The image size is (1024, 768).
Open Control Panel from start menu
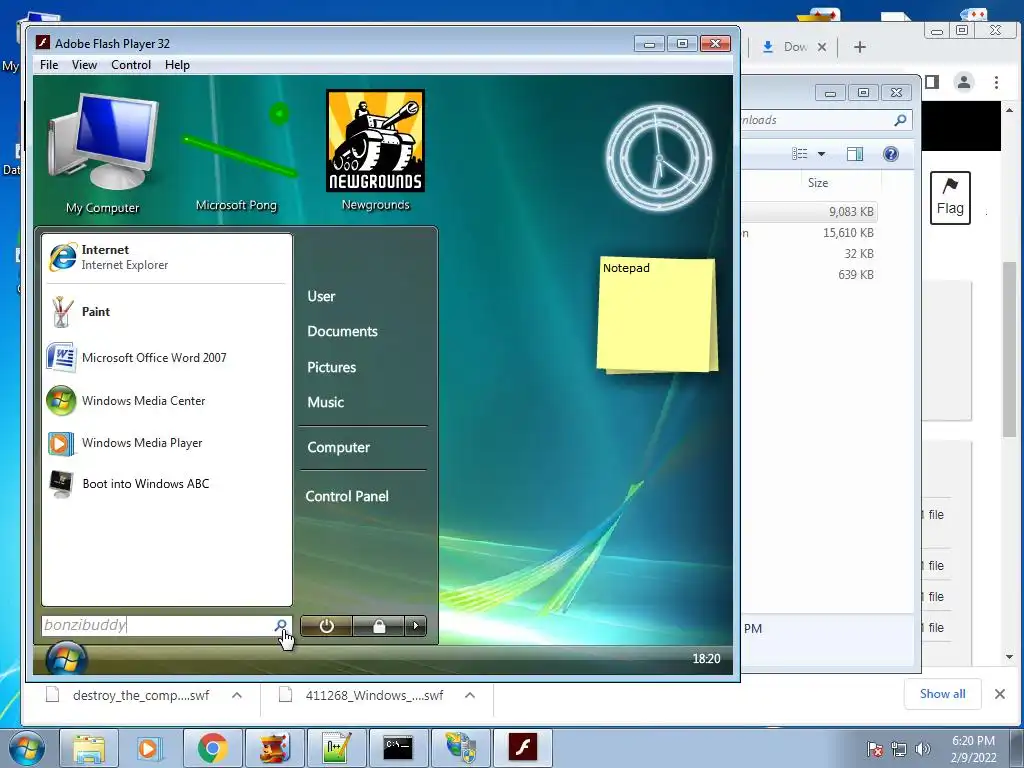347,496
